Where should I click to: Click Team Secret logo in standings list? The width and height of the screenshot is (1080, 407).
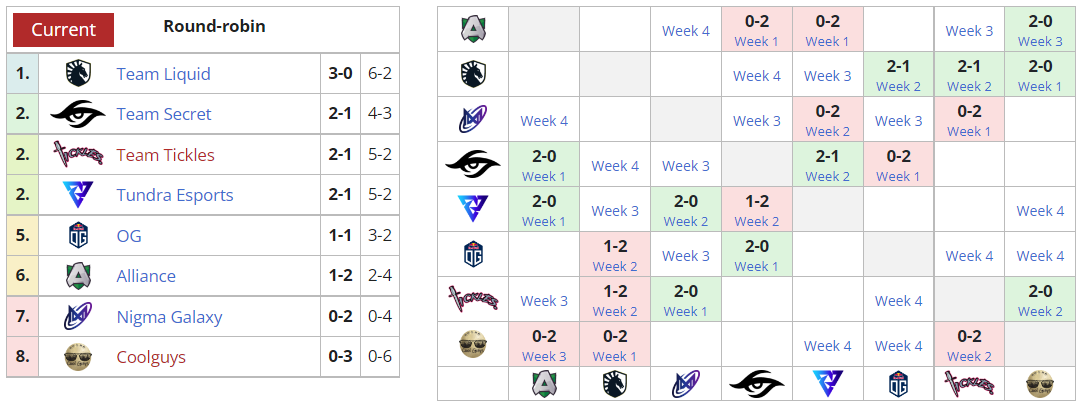point(77,114)
